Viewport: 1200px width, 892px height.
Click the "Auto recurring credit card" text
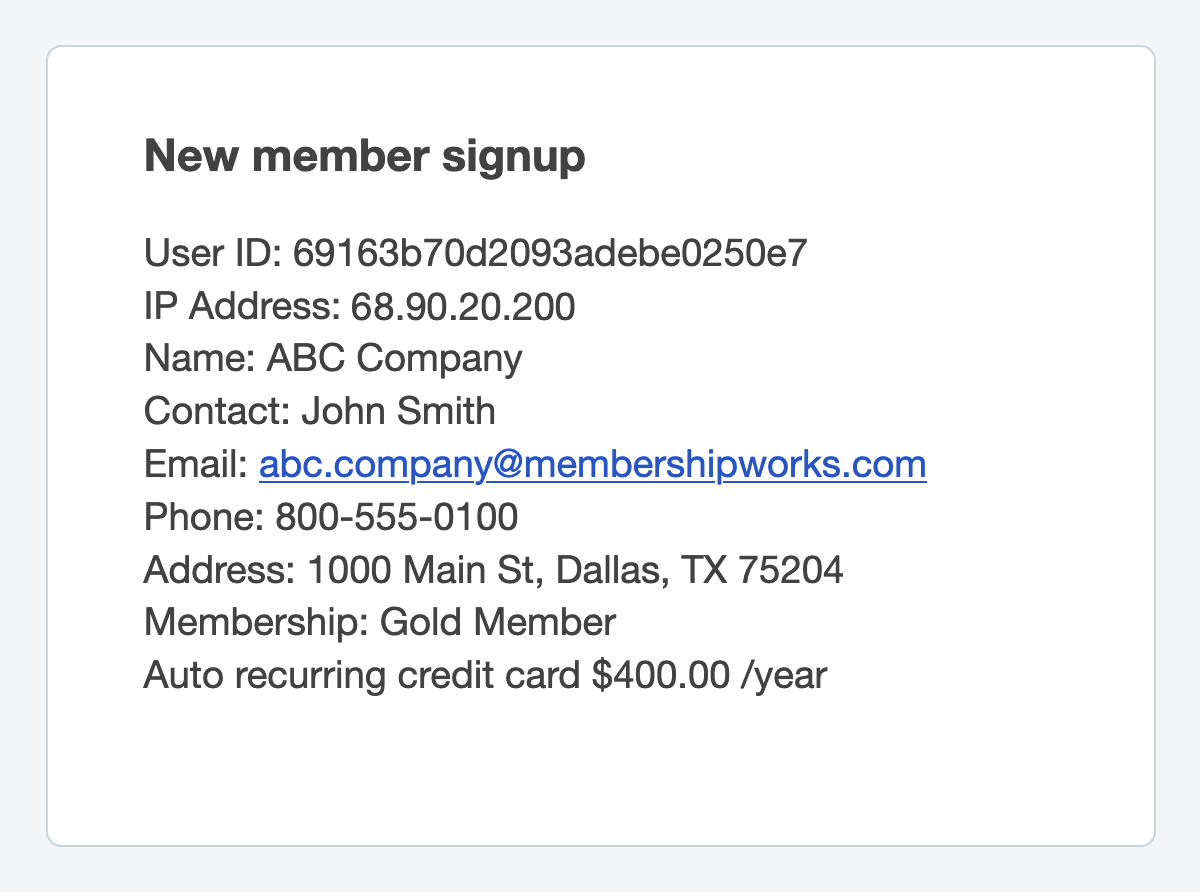click(362, 677)
